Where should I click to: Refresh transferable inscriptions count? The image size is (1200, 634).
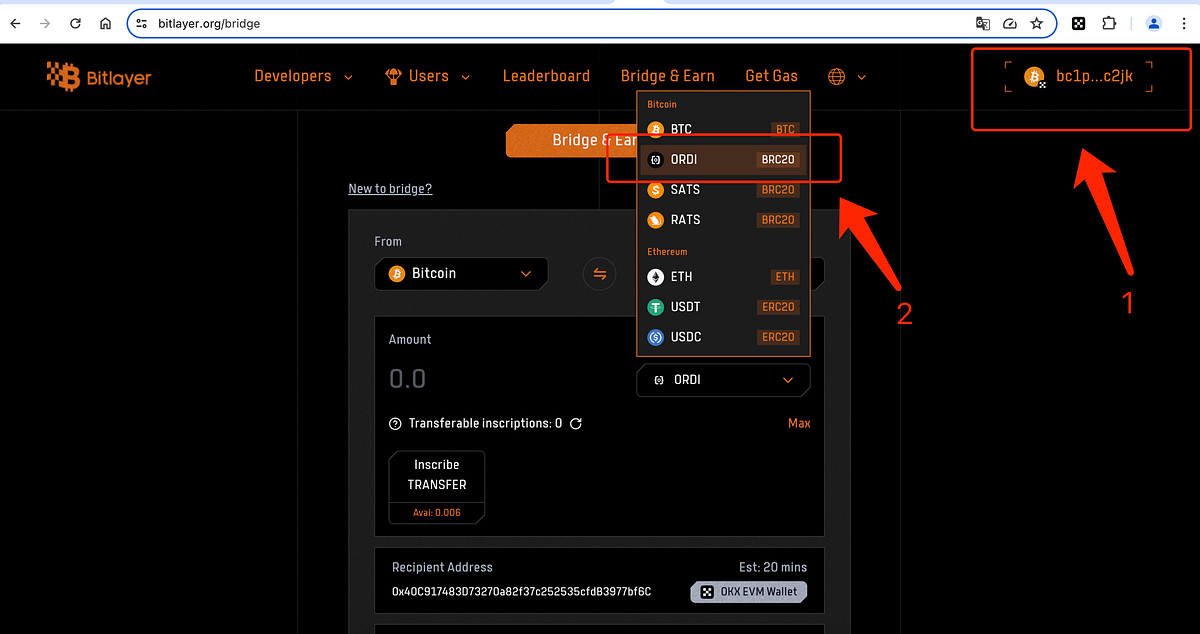(575, 423)
